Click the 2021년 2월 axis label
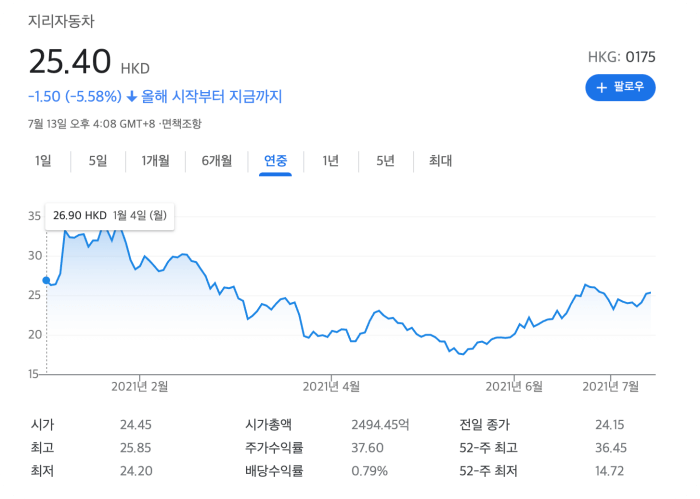This screenshot has height=499, width=700. pyautogui.click(x=140, y=387)
